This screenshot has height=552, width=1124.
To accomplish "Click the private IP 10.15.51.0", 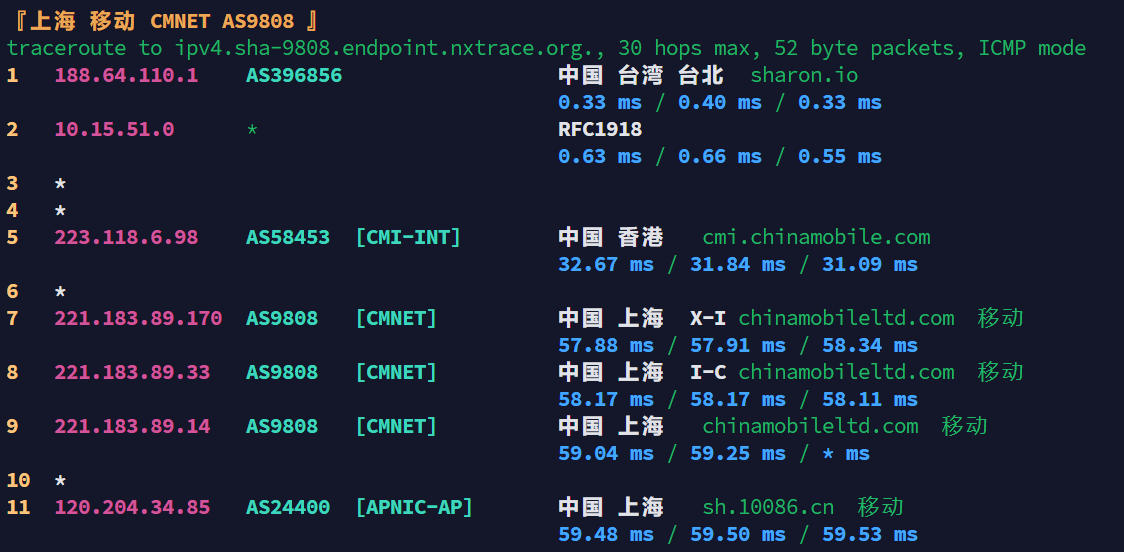I will [x=114, y=129].
